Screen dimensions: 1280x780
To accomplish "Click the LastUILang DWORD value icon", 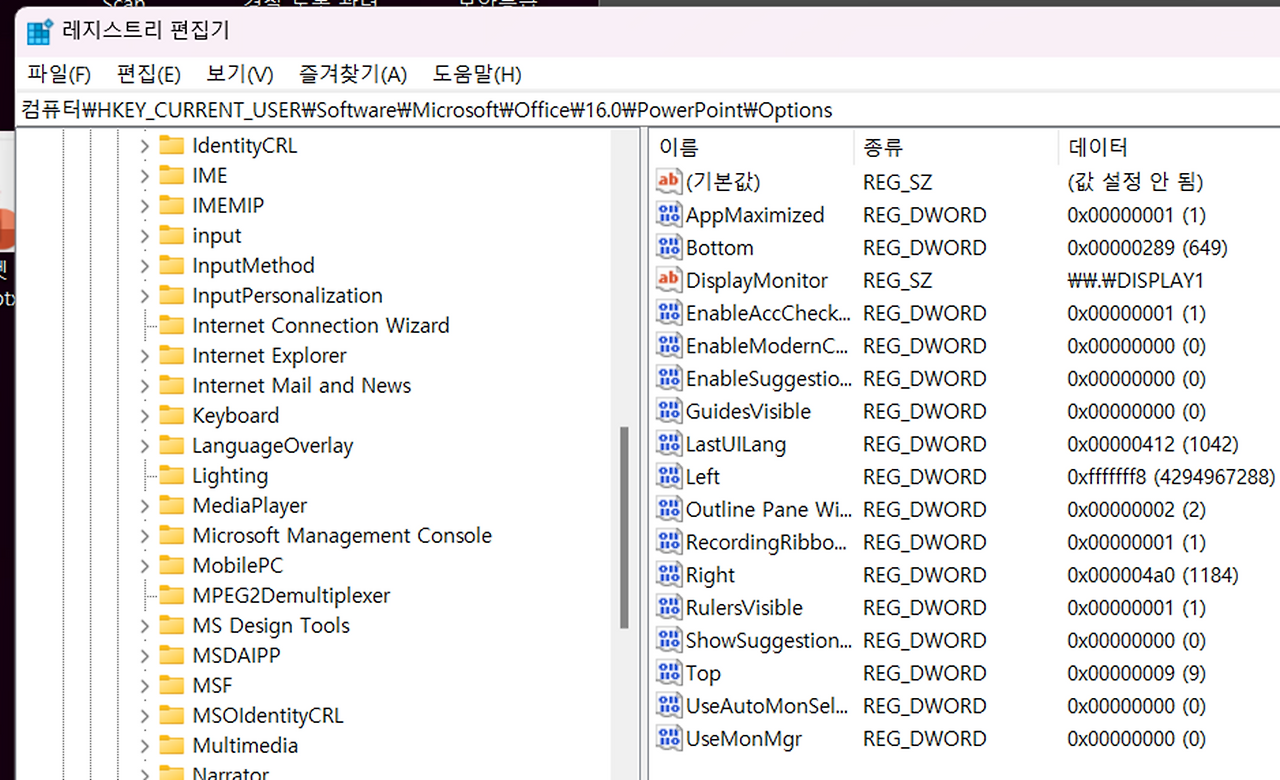I will coord(668,444).
